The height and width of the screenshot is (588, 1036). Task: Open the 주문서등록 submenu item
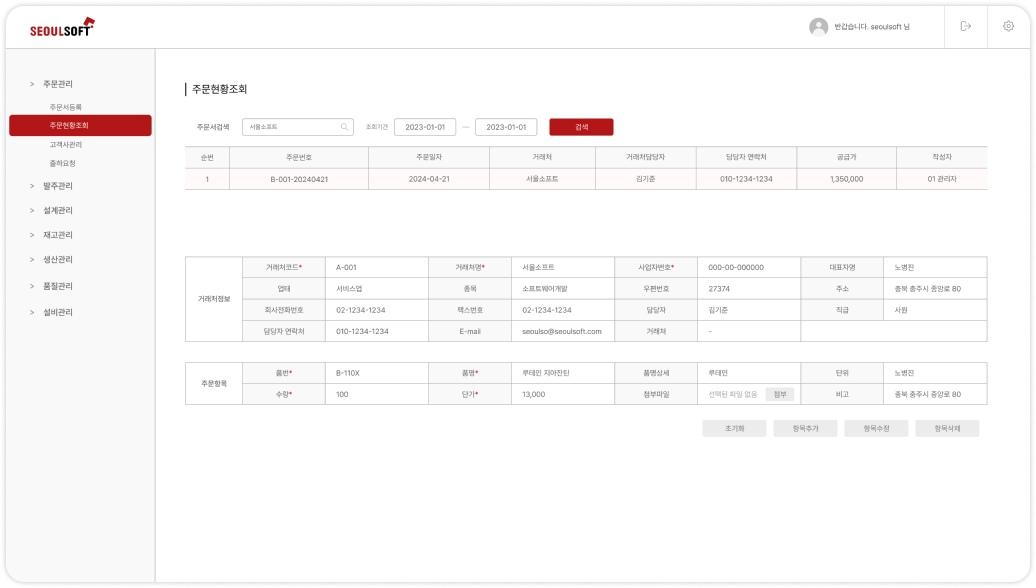[x=65, y=106]
